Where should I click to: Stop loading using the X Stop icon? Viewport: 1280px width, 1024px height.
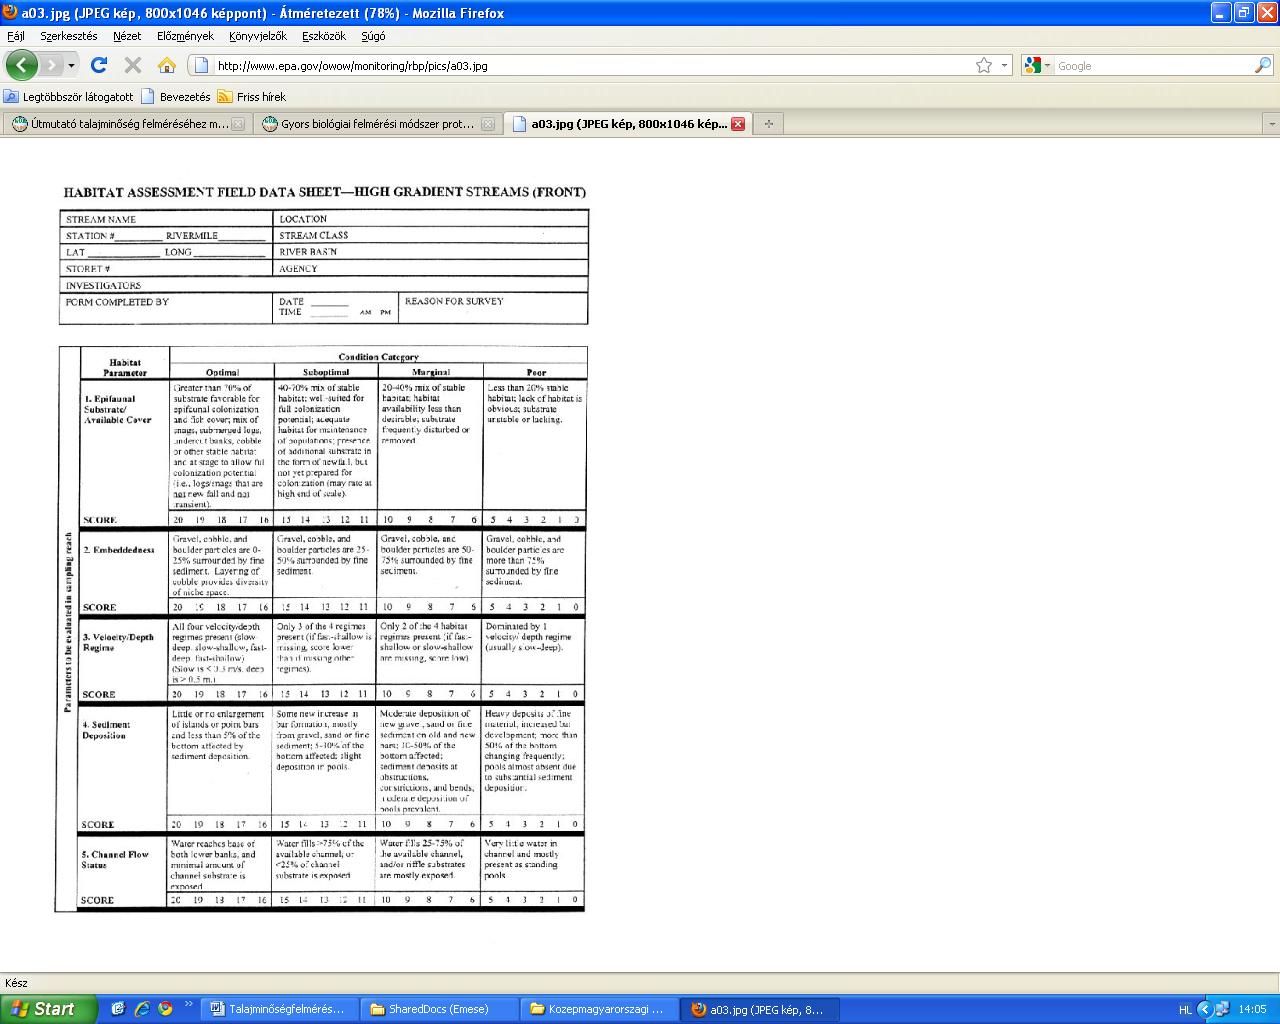132,65
